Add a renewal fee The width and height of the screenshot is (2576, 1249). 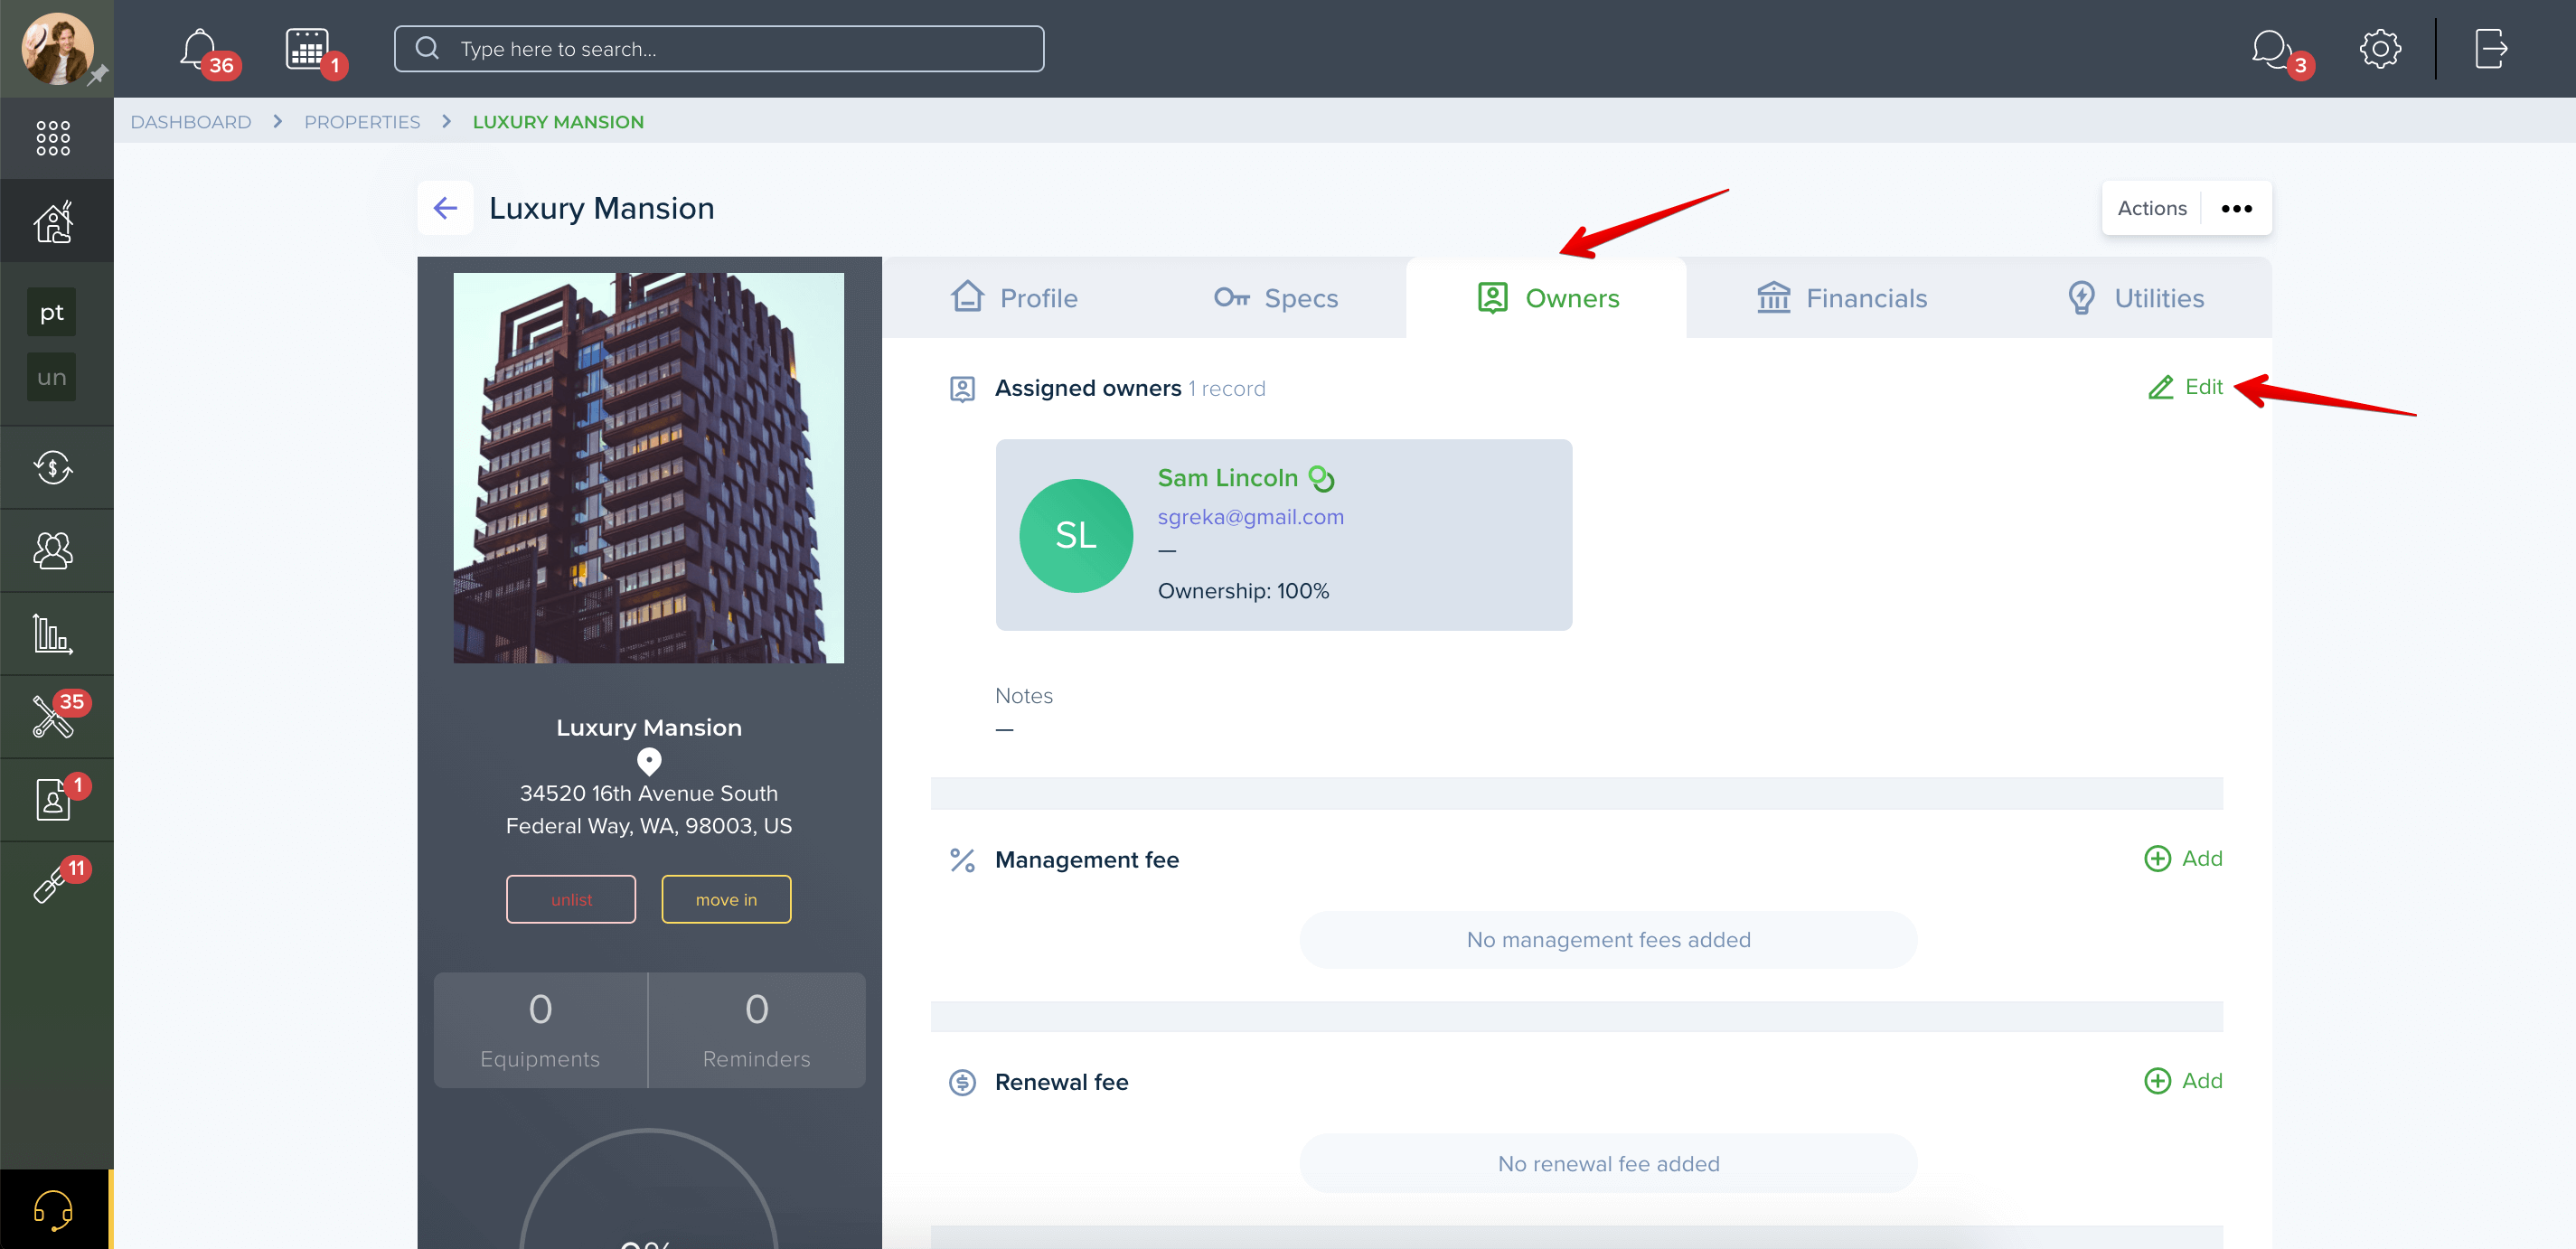[x=2184, y=1080]
